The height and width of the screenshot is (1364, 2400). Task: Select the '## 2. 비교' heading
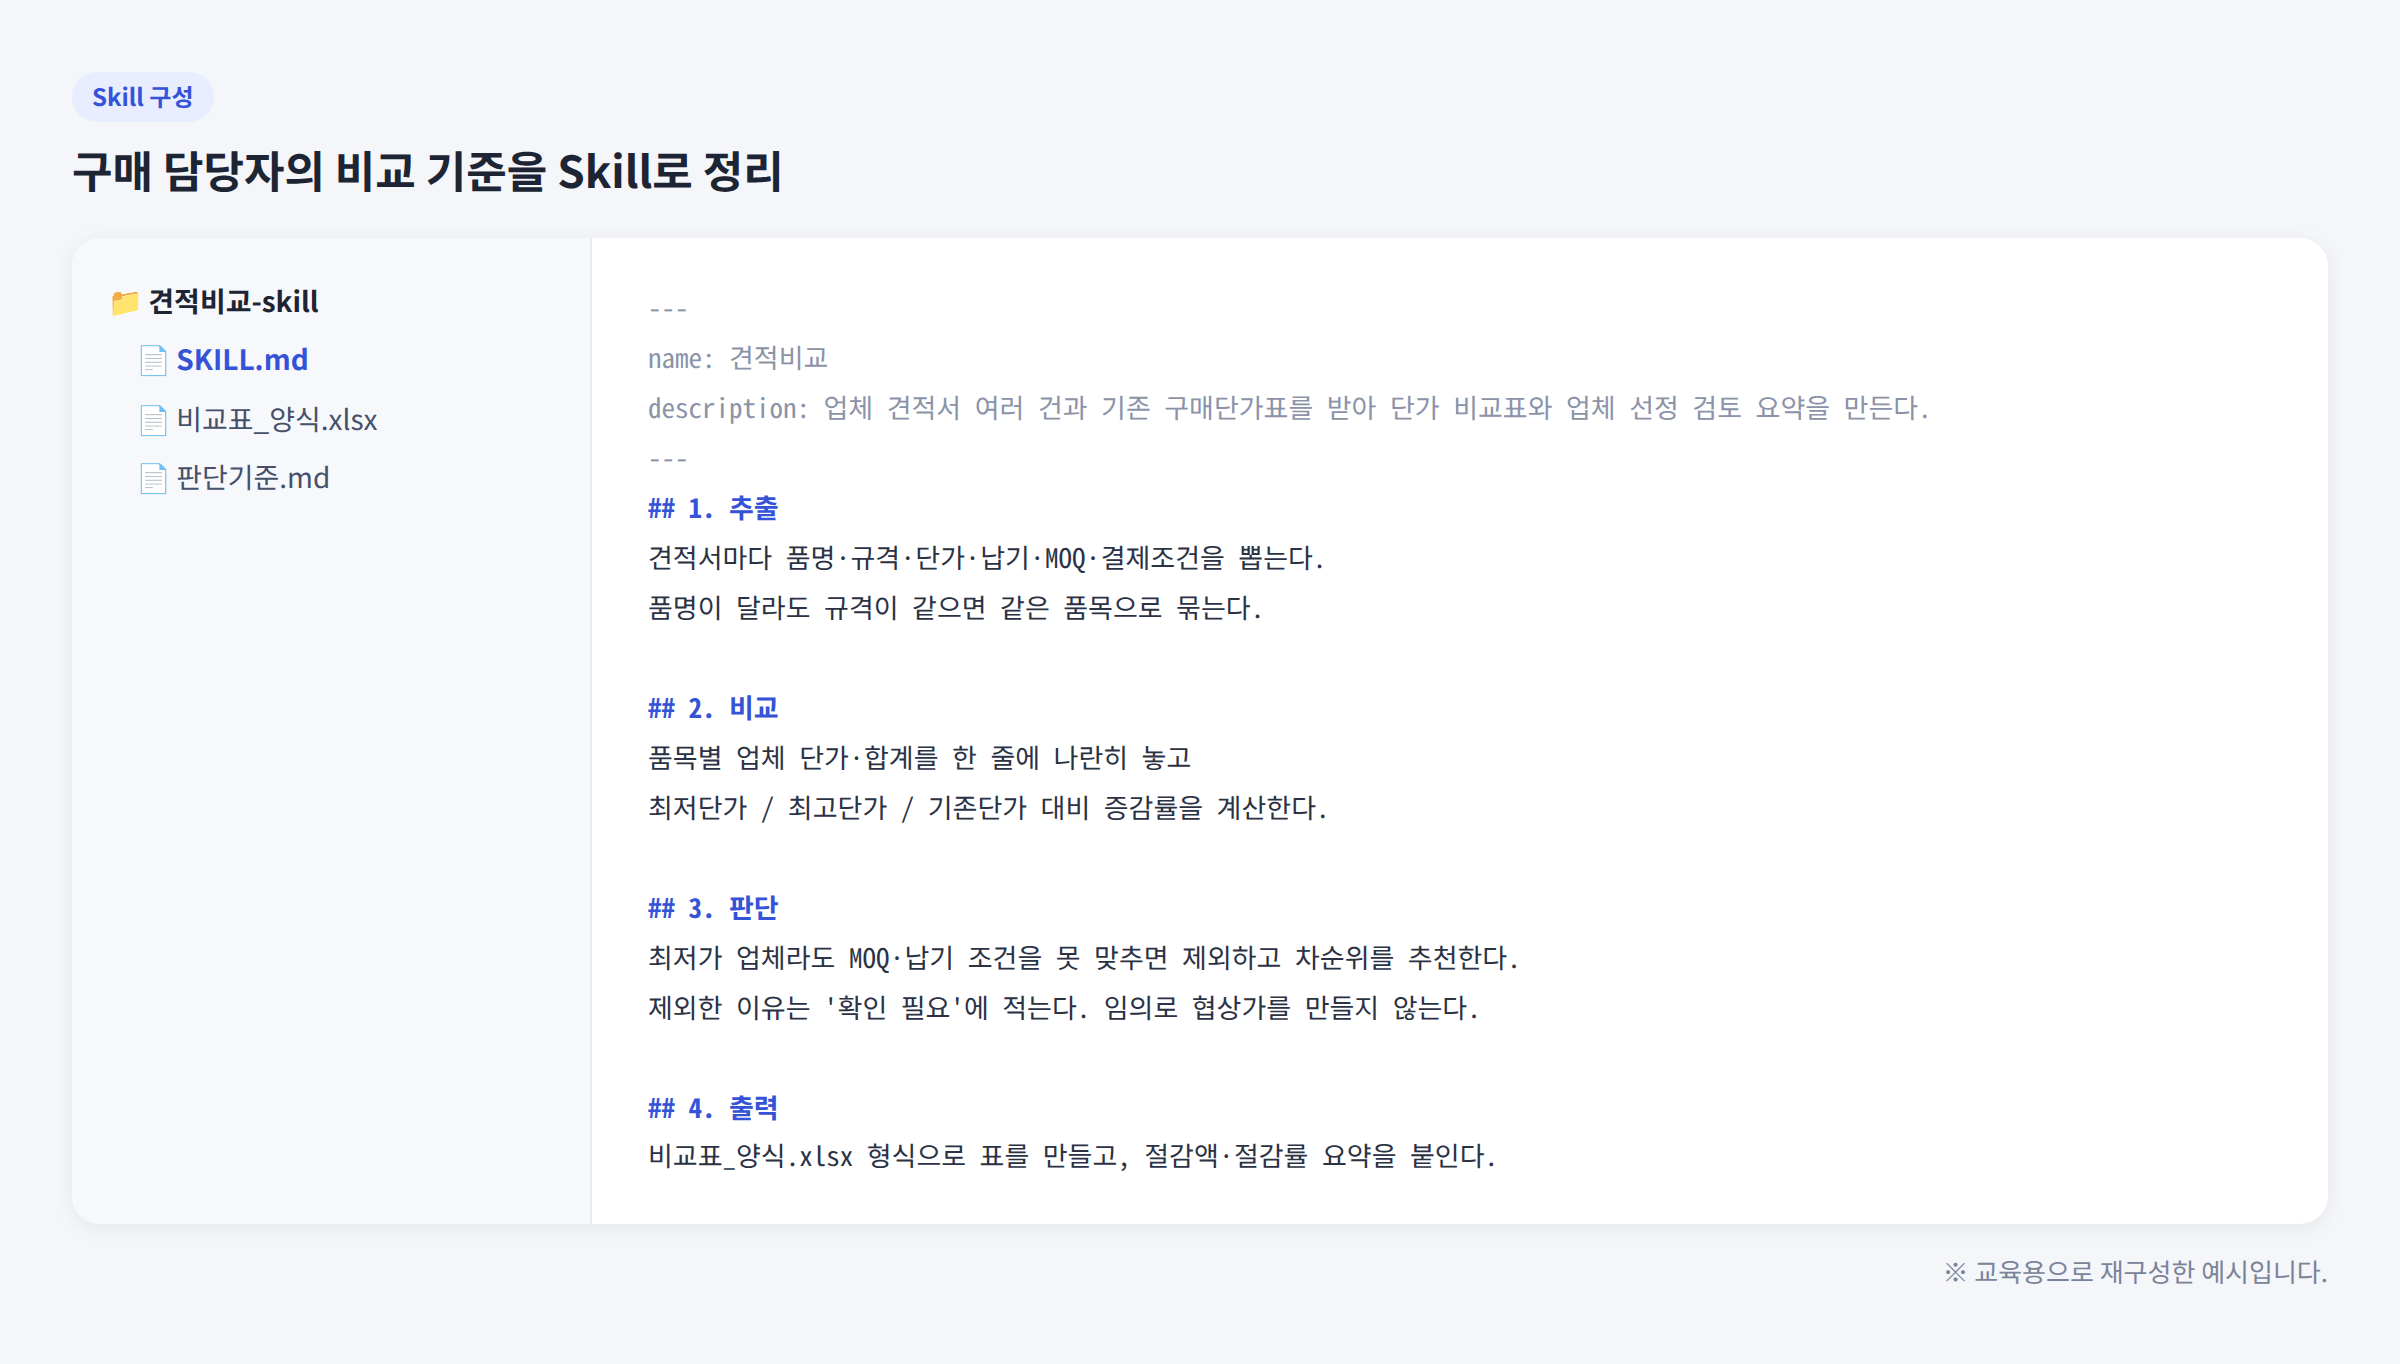(713, 708)
